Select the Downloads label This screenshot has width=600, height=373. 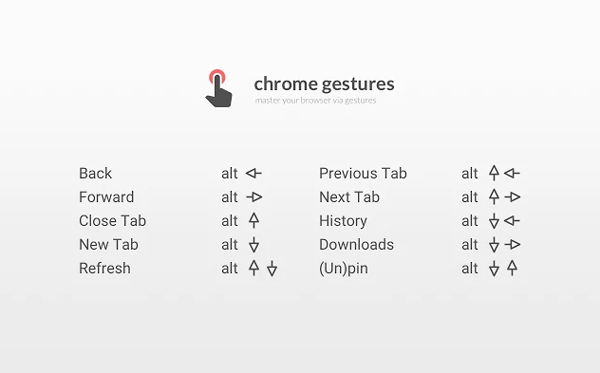pos(356,244)
